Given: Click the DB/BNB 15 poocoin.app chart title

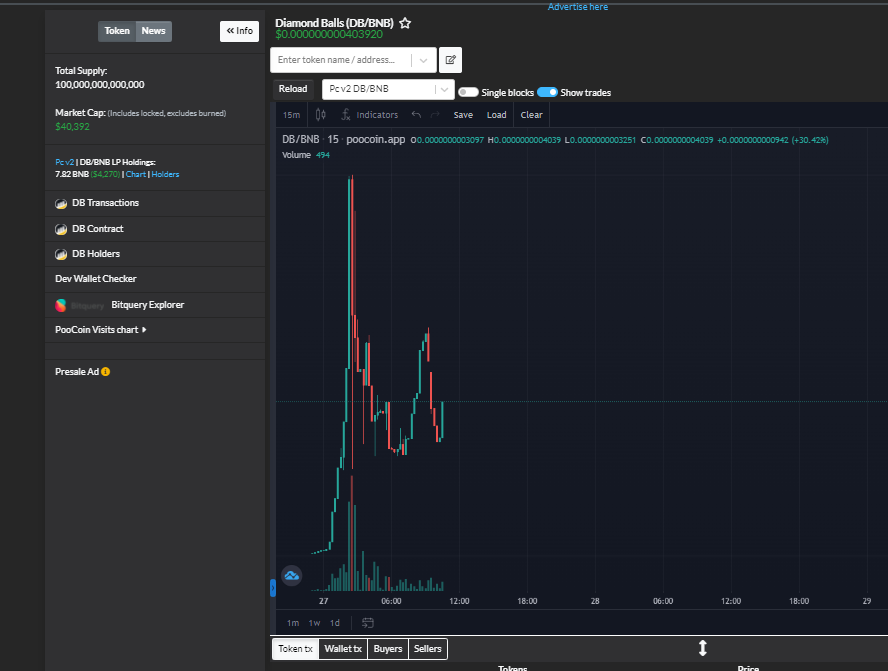Looking at the screenshot, I should tap(344, 139).
